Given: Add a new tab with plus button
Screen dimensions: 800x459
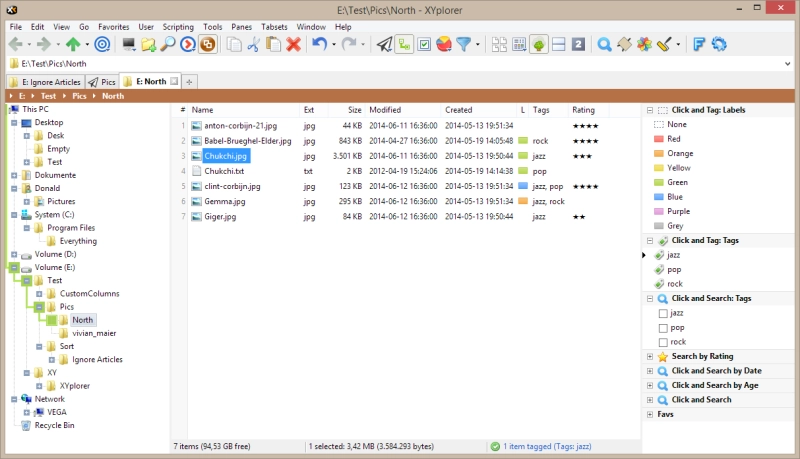Looking at the screenshot, I should (x=189, y=82).
